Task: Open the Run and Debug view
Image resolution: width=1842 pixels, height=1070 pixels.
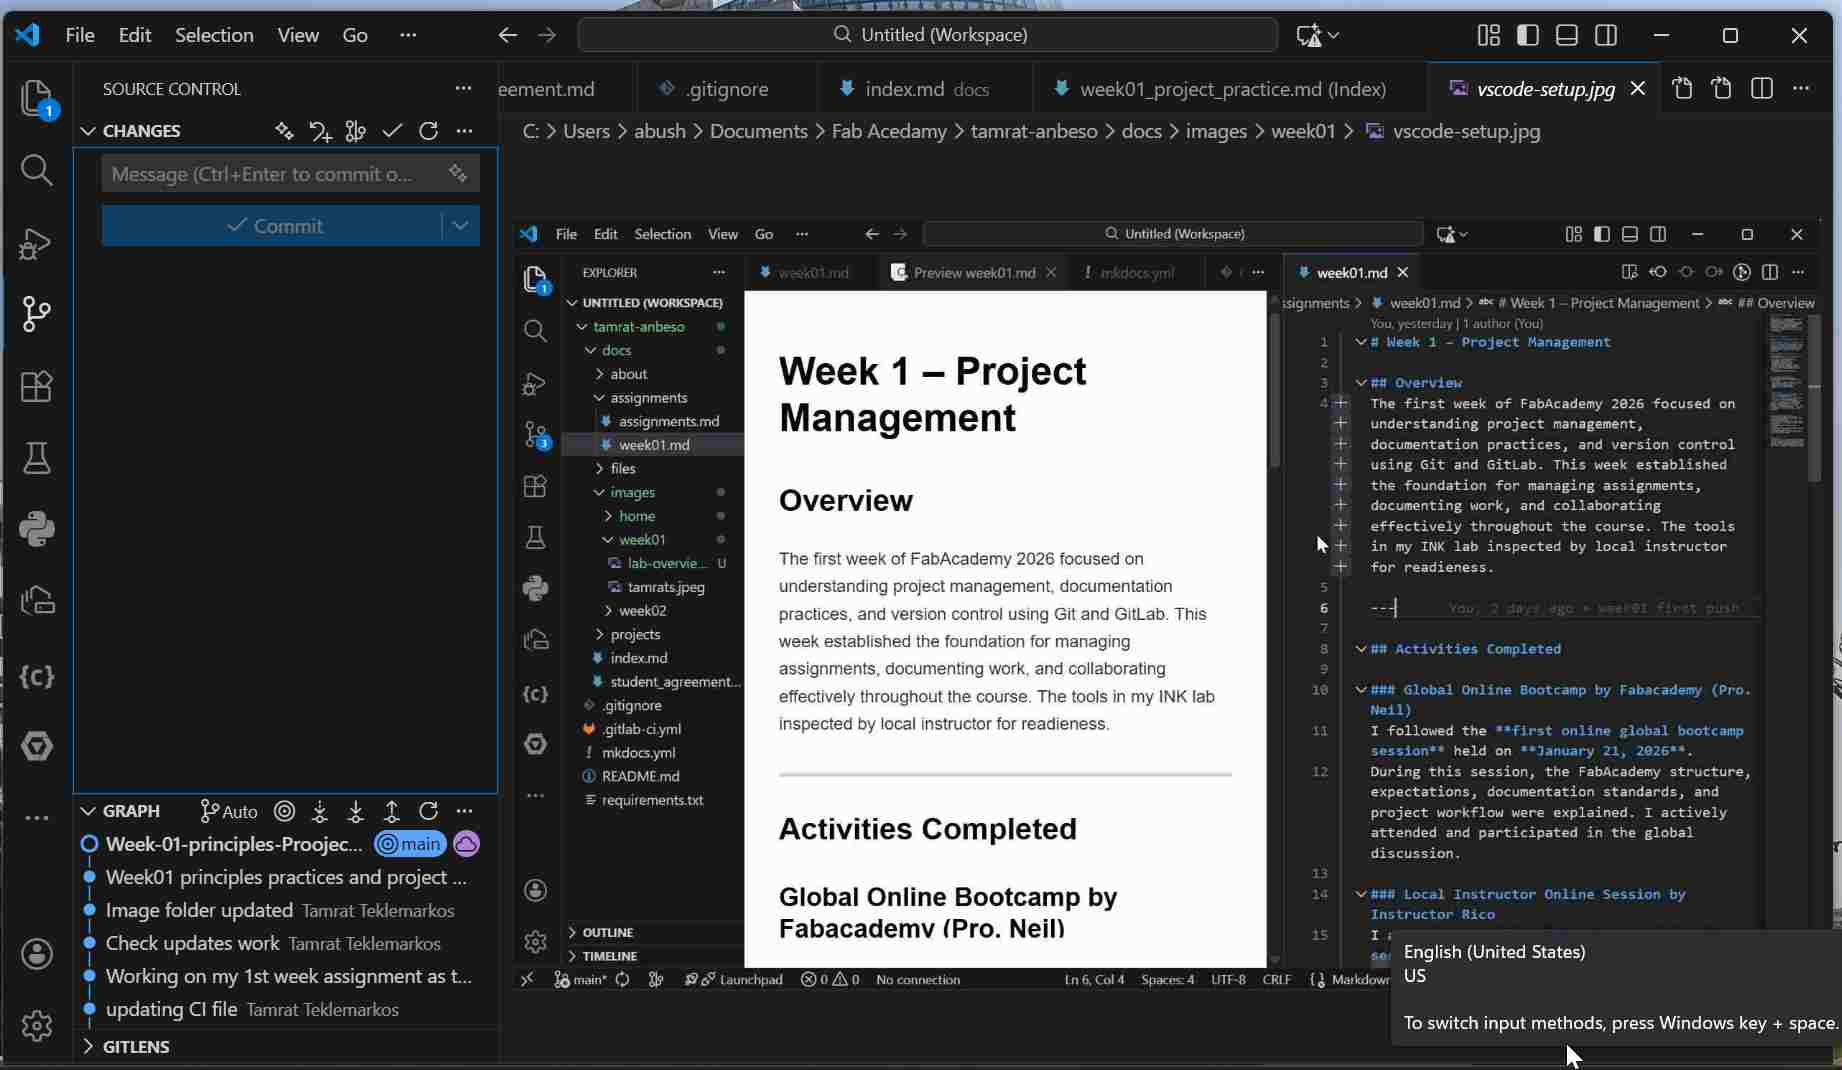Action: (x=37, y=243)
